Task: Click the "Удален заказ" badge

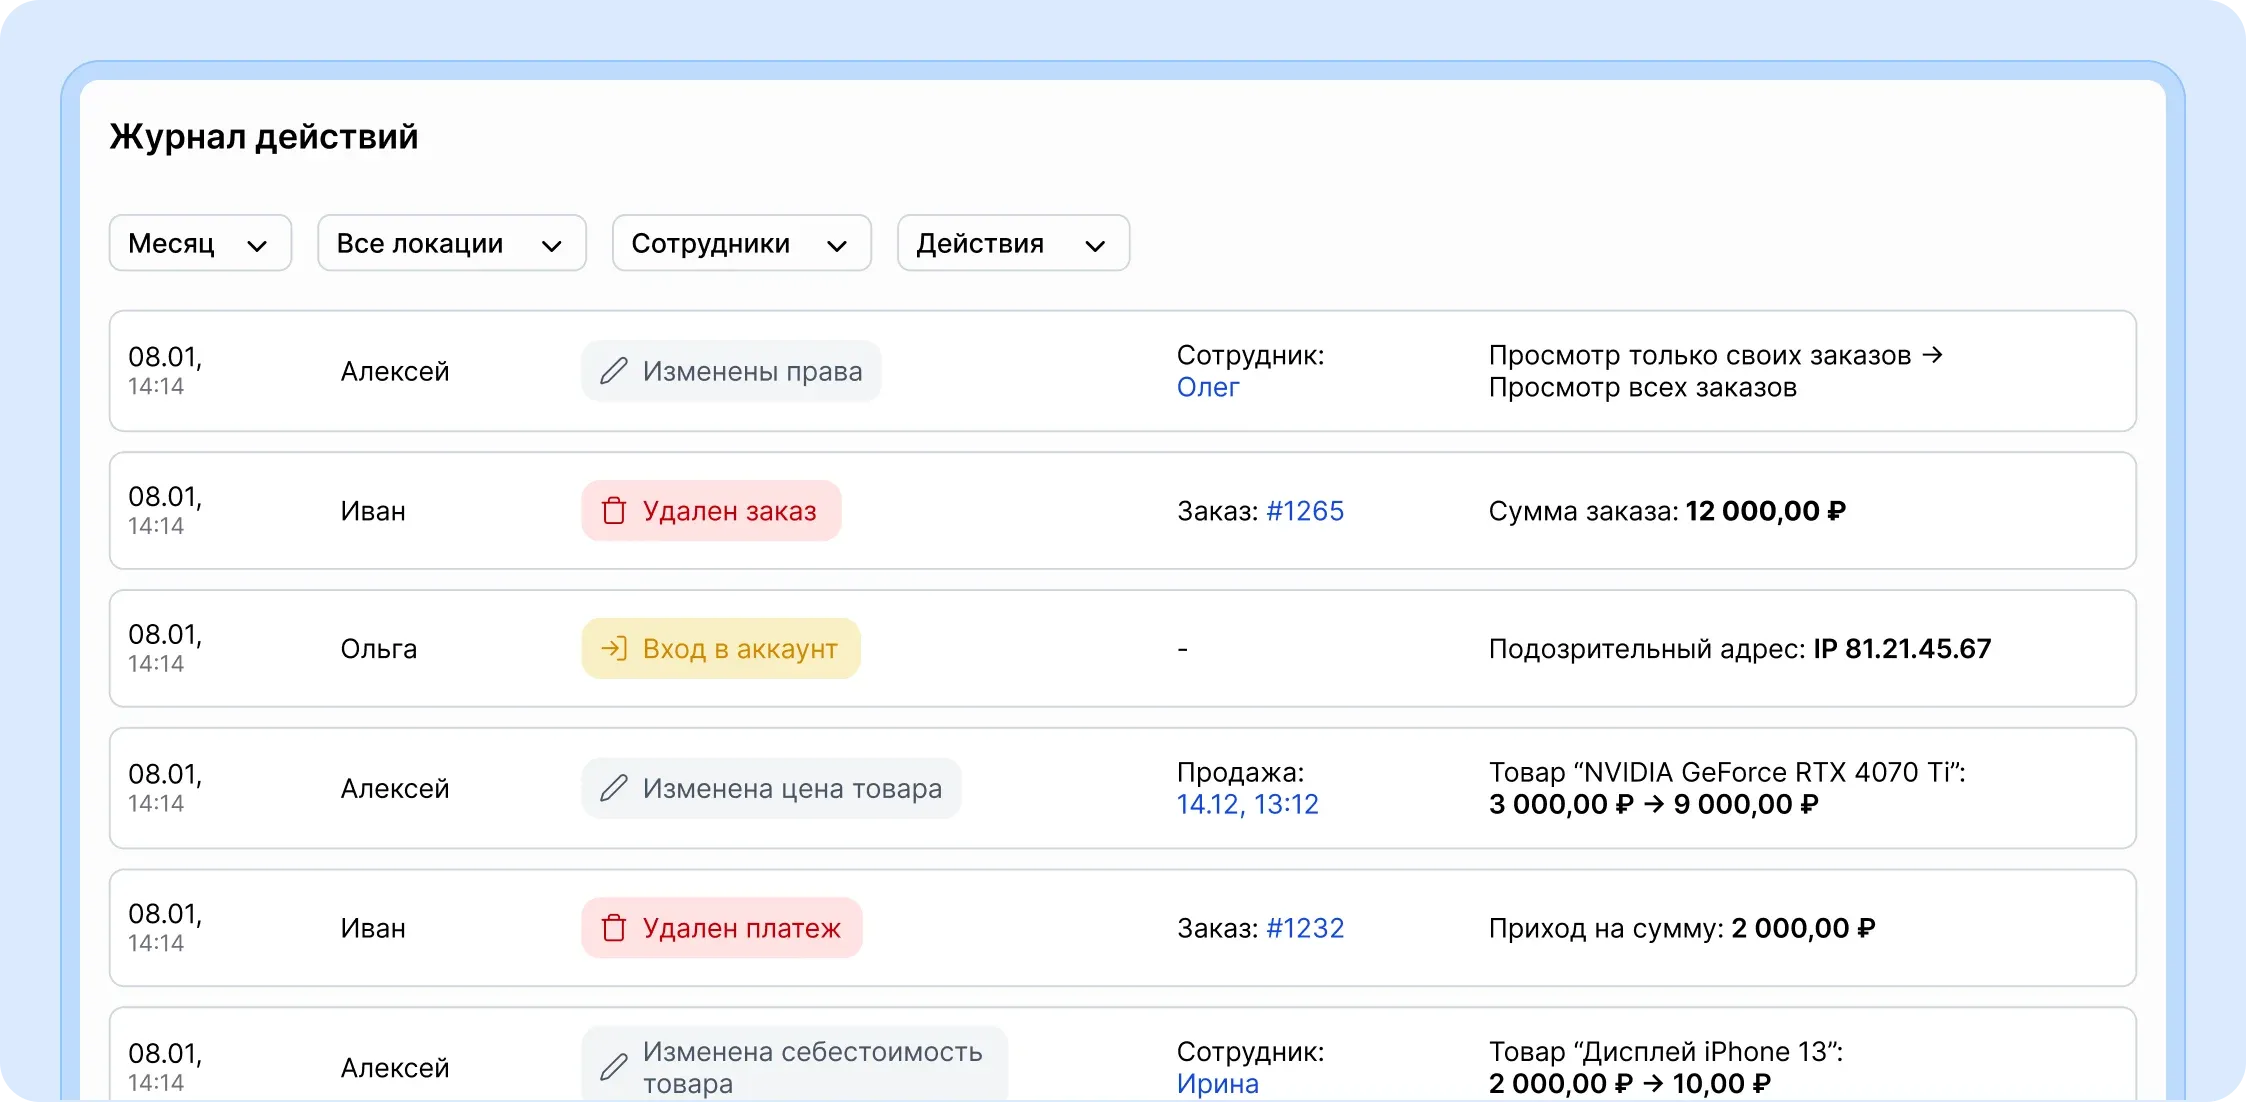Action: point(711,511)
